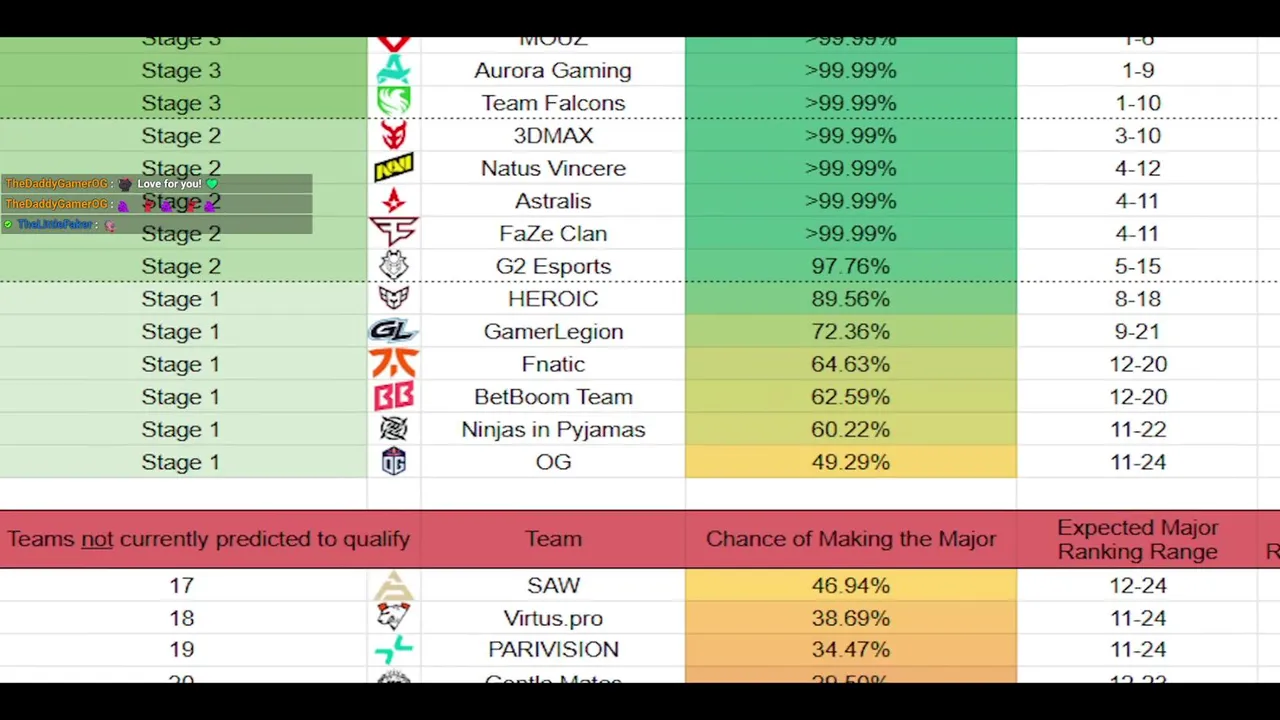This screenshot has width=1280, height=720.
Task: Click the Natus Vincere NAVI logo
Action: point(394,168)
